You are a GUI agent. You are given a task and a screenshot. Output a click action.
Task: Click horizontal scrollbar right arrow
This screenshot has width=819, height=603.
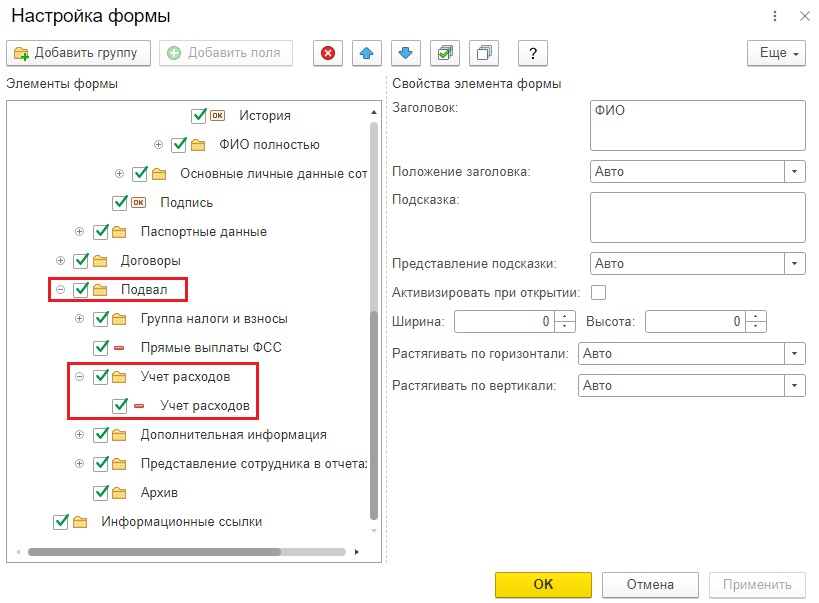pos(357,552)
